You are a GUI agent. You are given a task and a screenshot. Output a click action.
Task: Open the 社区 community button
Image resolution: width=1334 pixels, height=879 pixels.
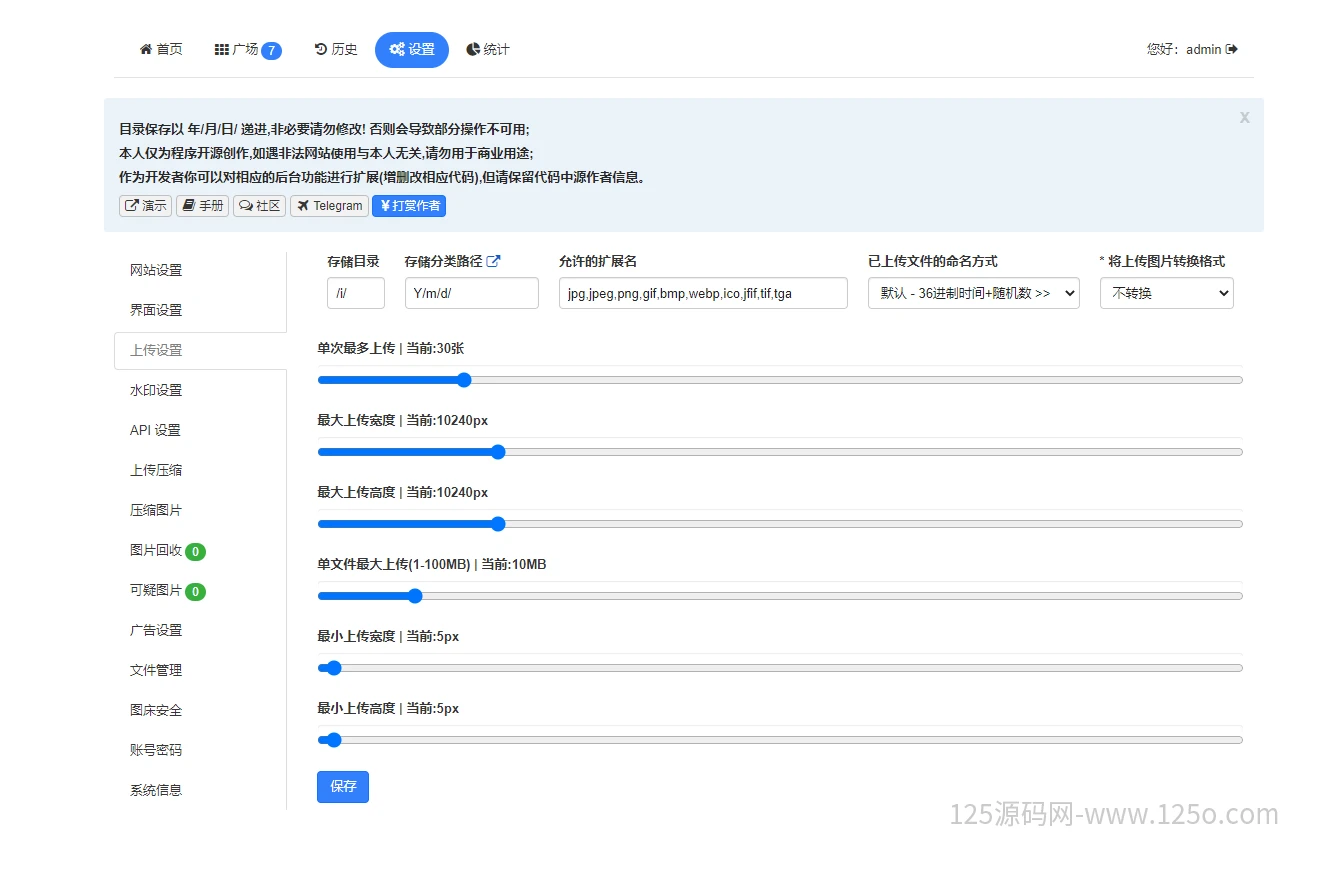tap(260, 206)
